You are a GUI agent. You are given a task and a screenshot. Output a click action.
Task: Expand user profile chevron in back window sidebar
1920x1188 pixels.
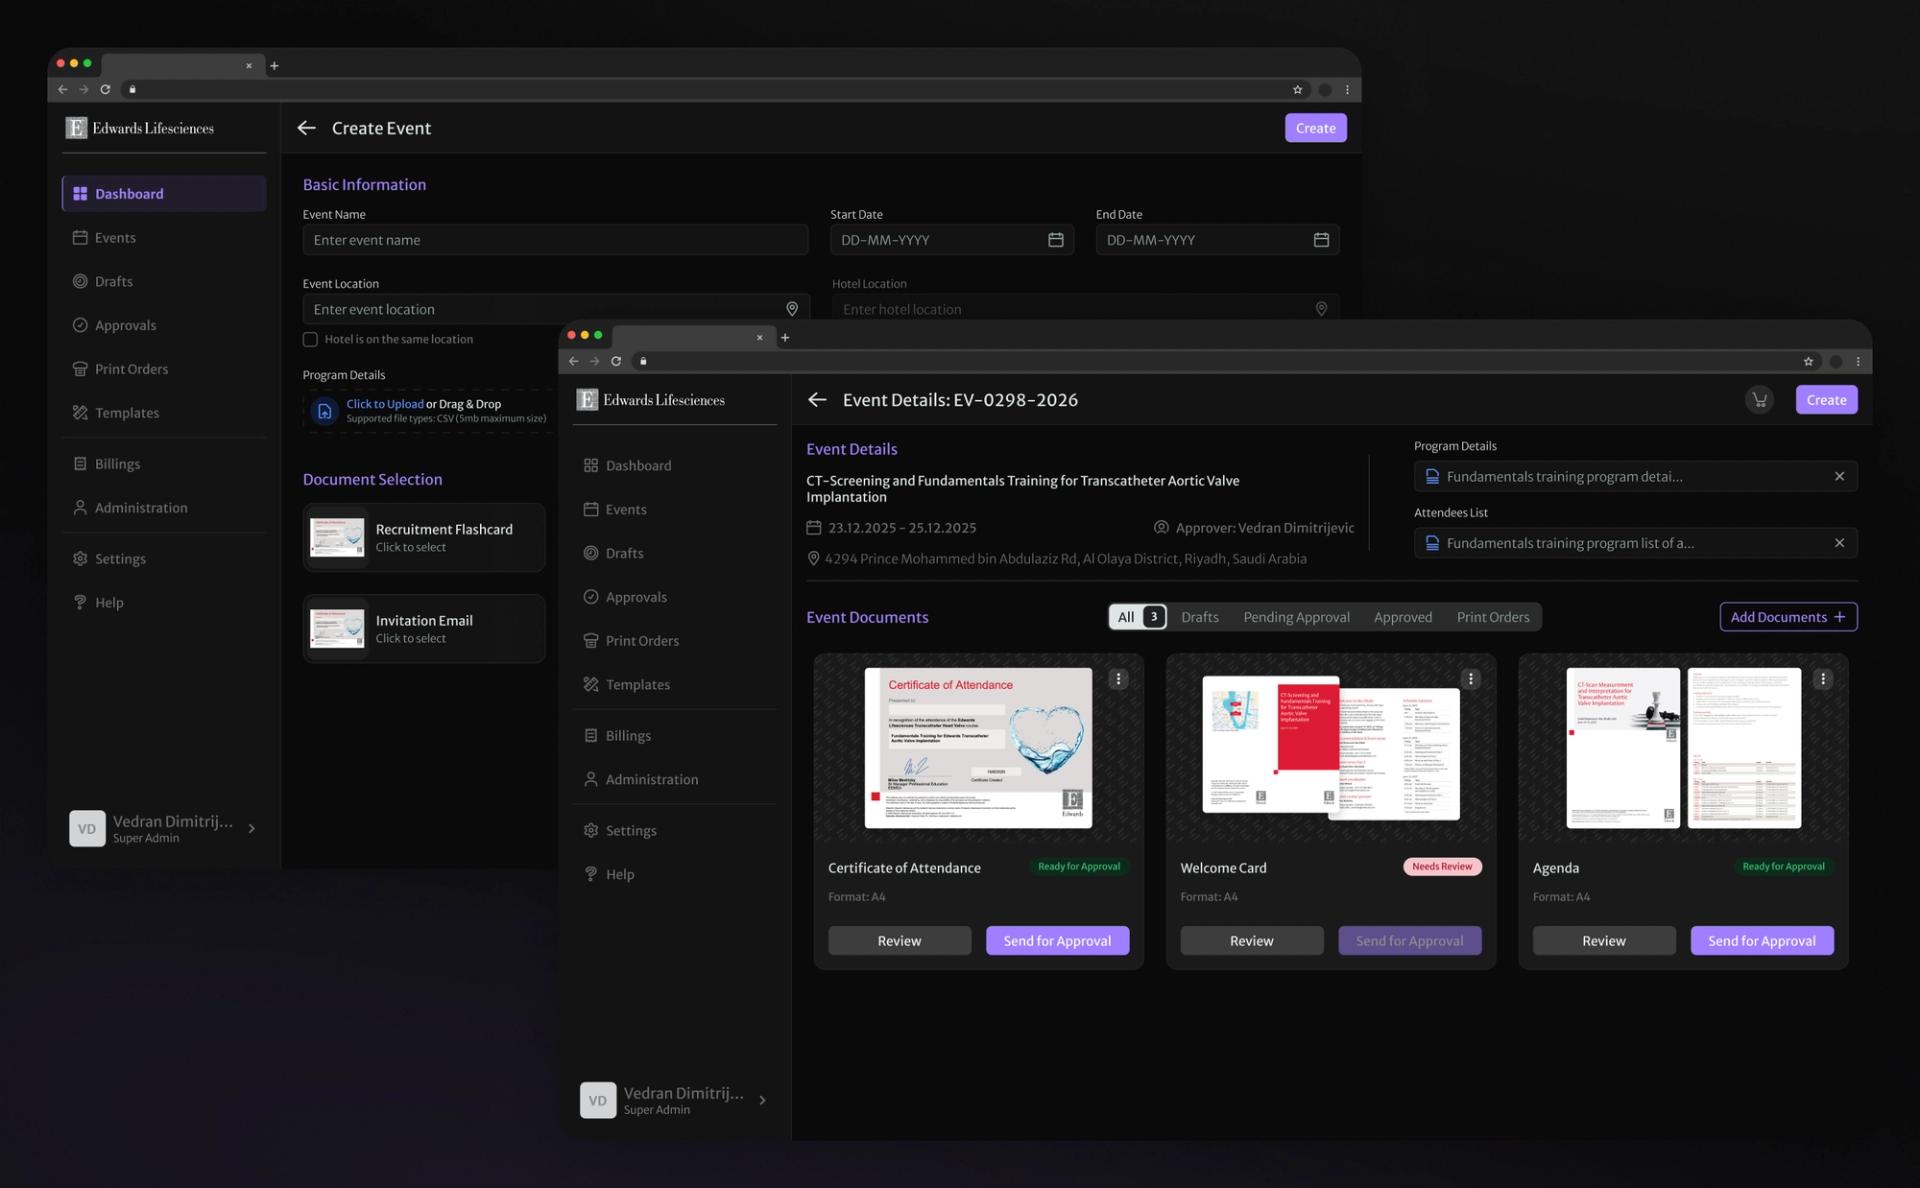[x=251, y=829]
